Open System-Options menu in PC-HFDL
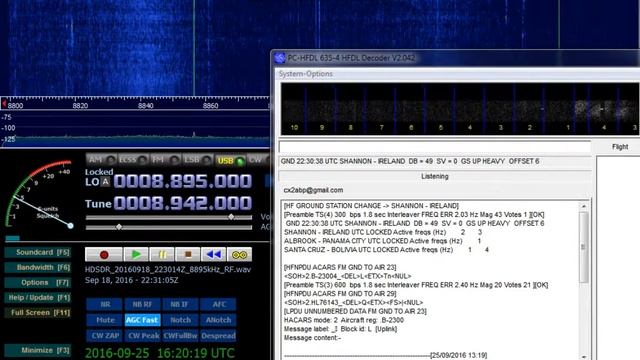This screenshot has width=640, height=360. coord(306,74)
